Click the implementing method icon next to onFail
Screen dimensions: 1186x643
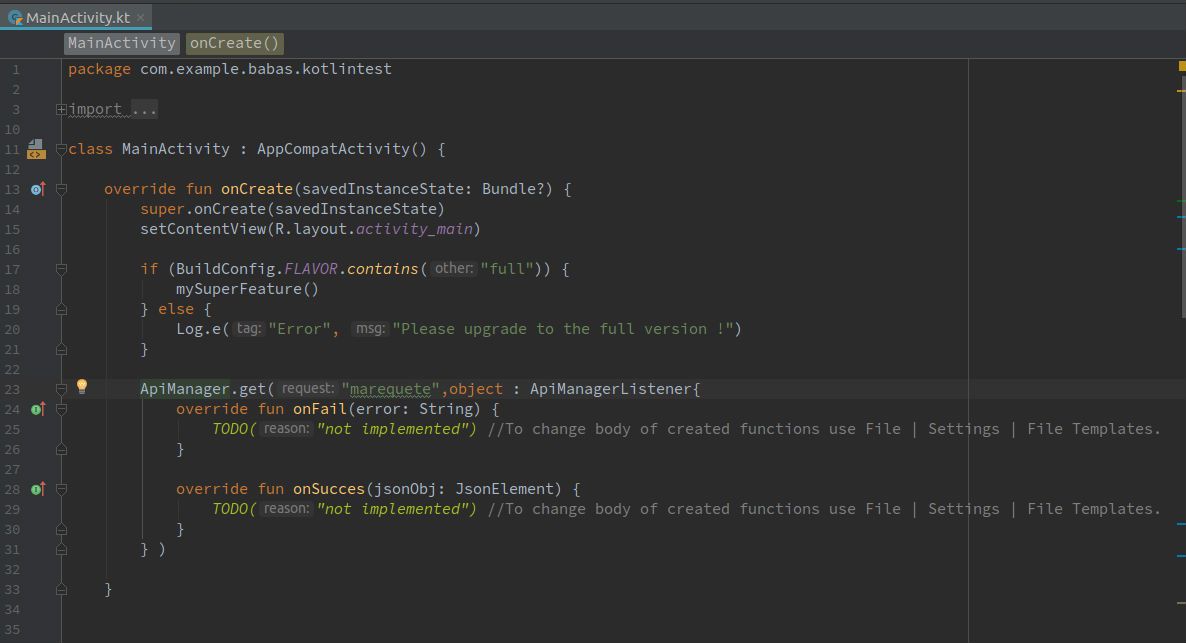[x=37, y=408]
